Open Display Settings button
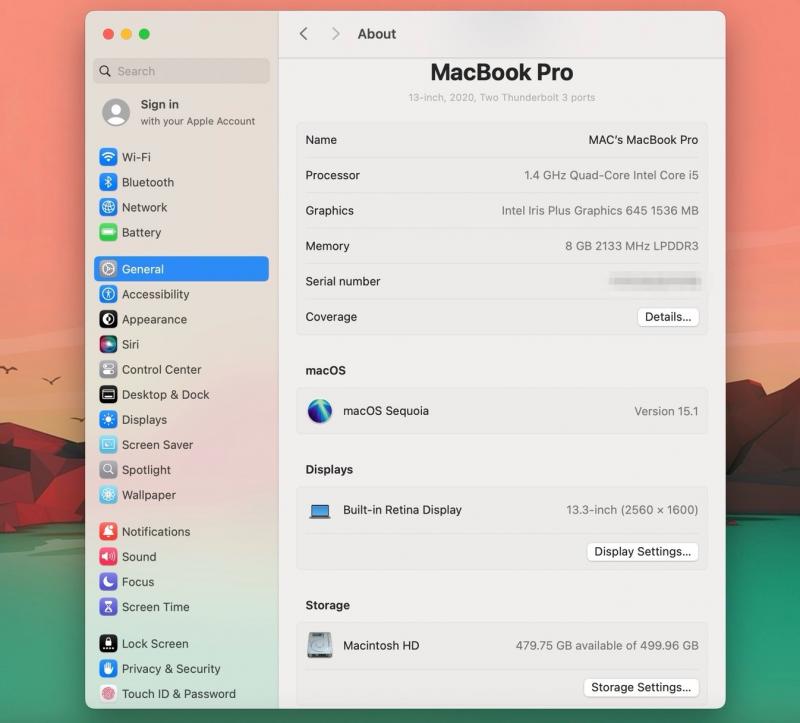 pos(642,552)
